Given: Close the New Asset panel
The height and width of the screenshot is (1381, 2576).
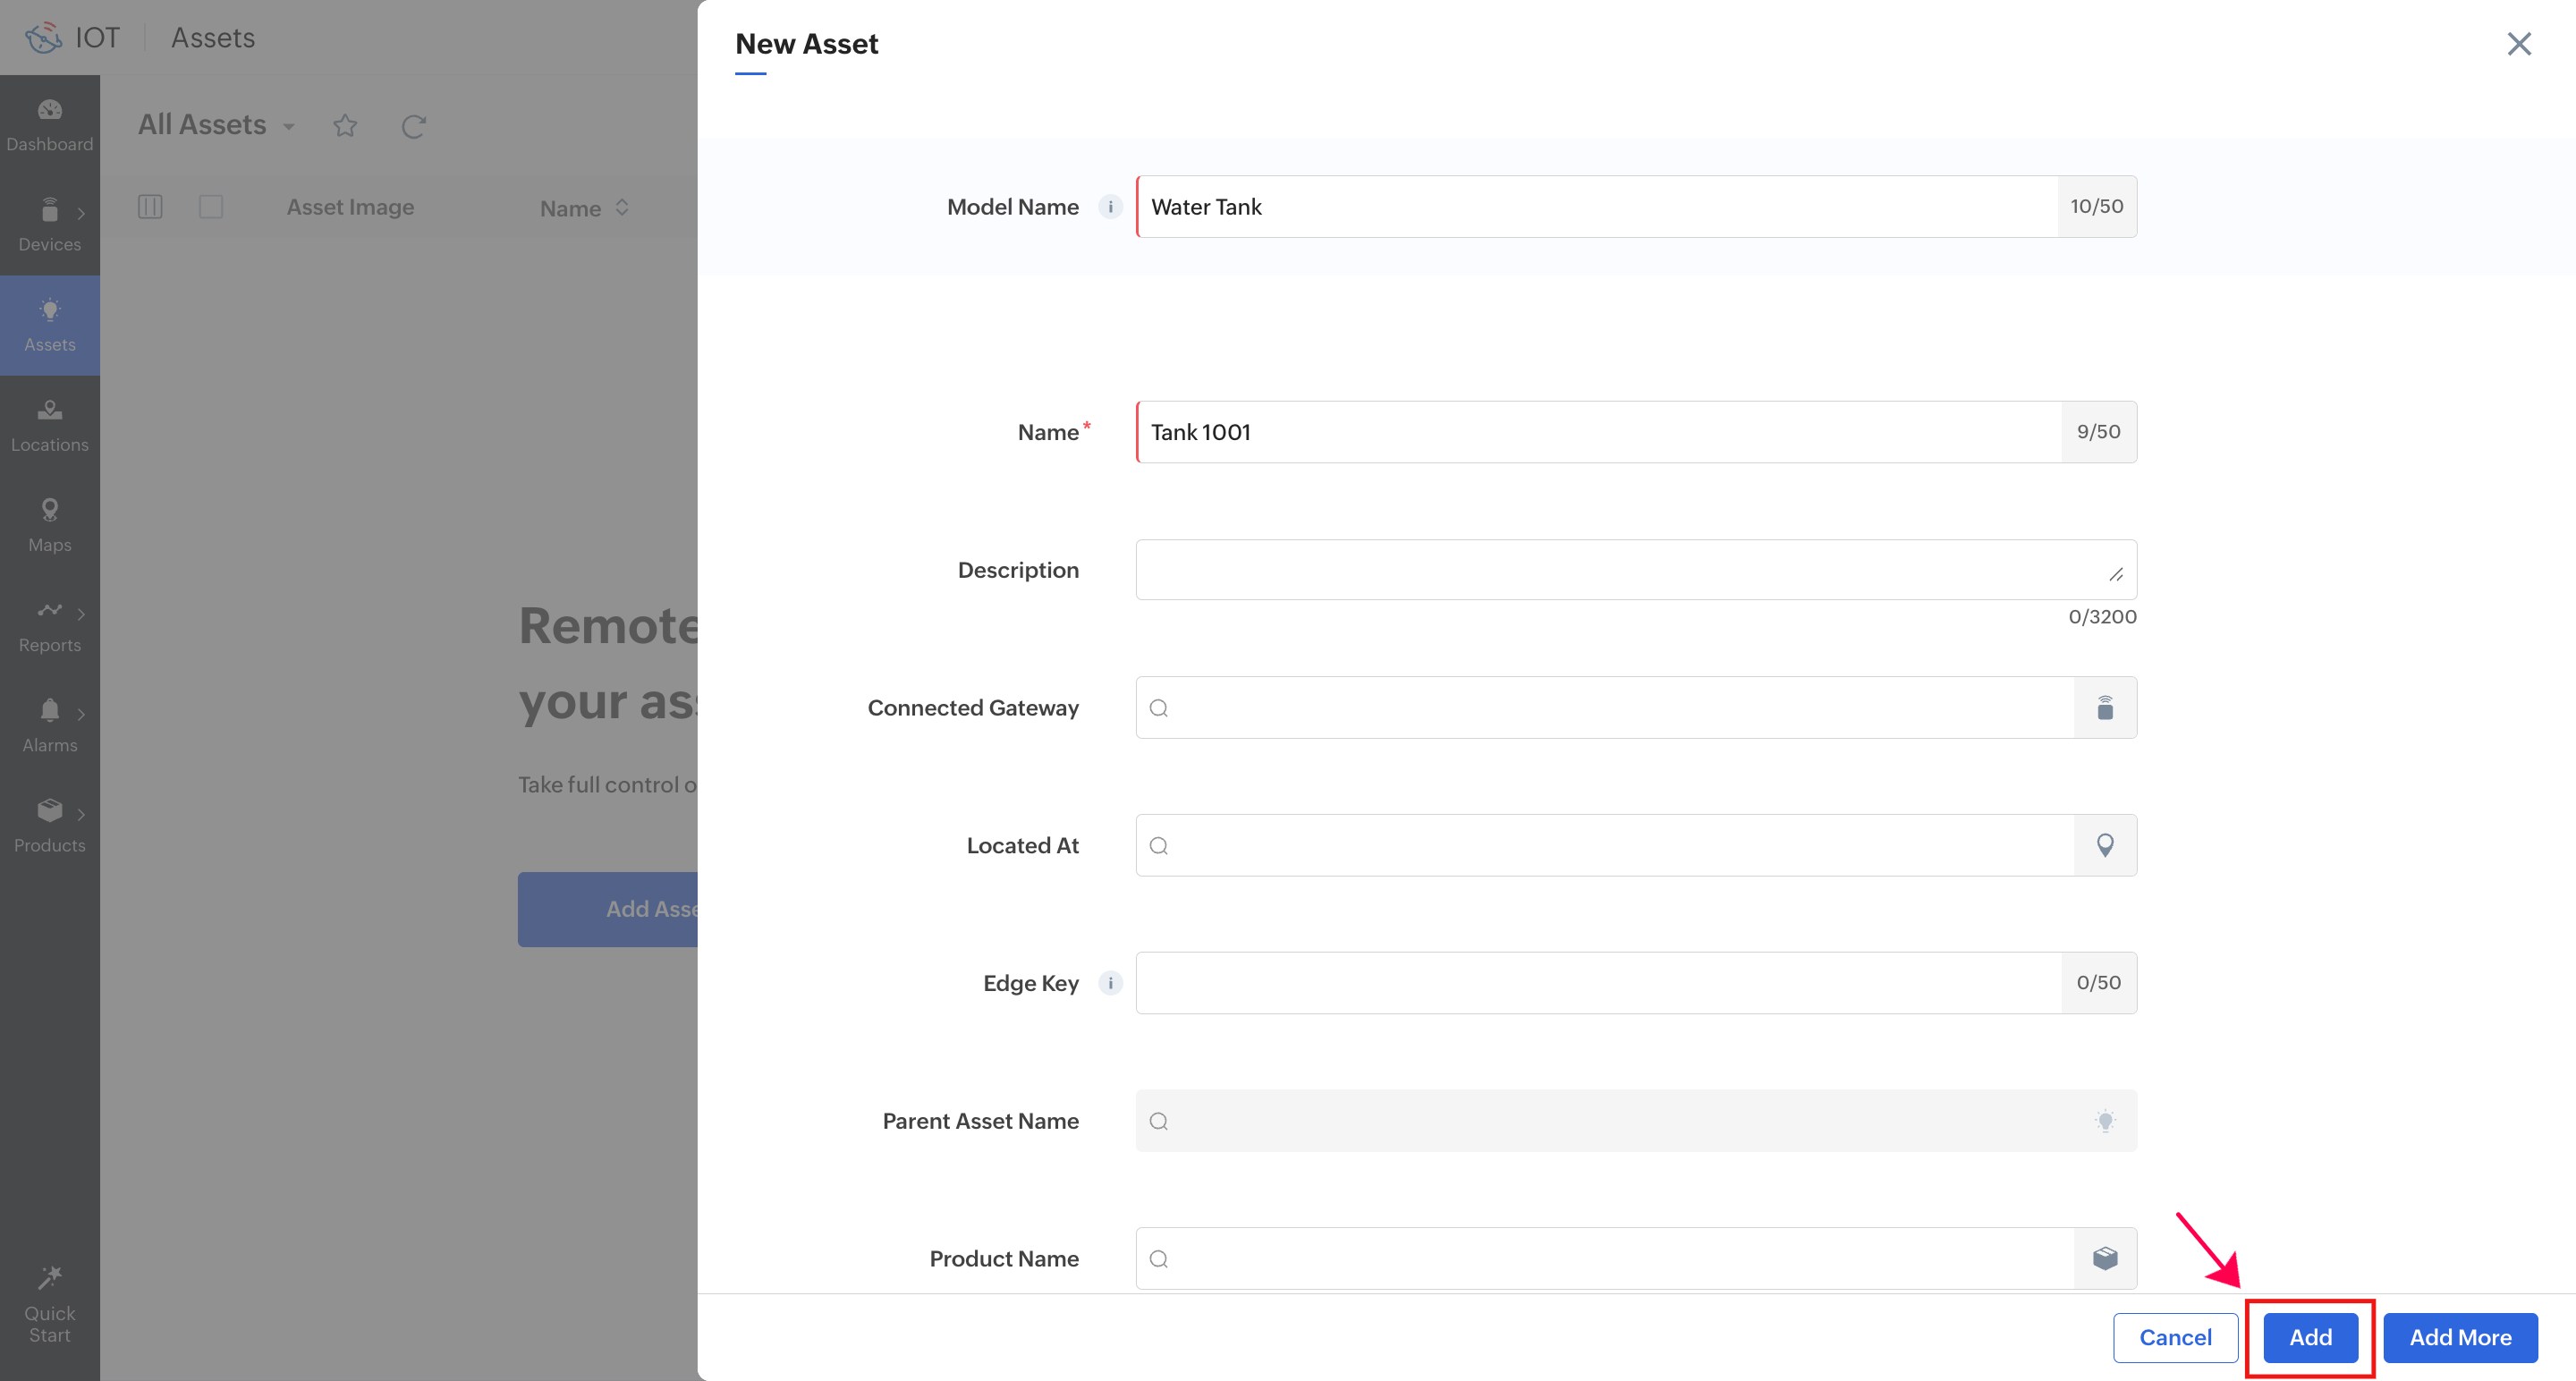Looking at the screenshot, I should [x=2518, y=43].
